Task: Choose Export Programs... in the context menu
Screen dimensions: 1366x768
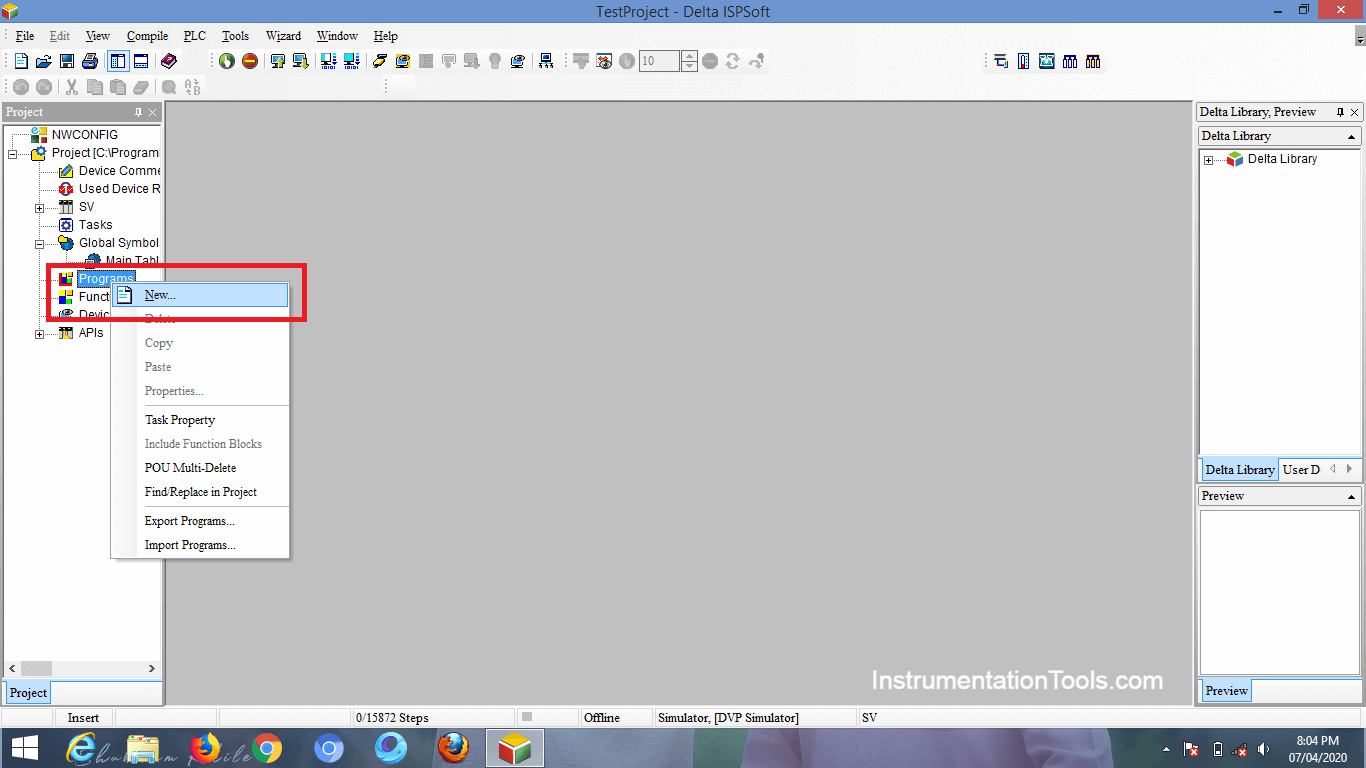Action: coord(200,521)
